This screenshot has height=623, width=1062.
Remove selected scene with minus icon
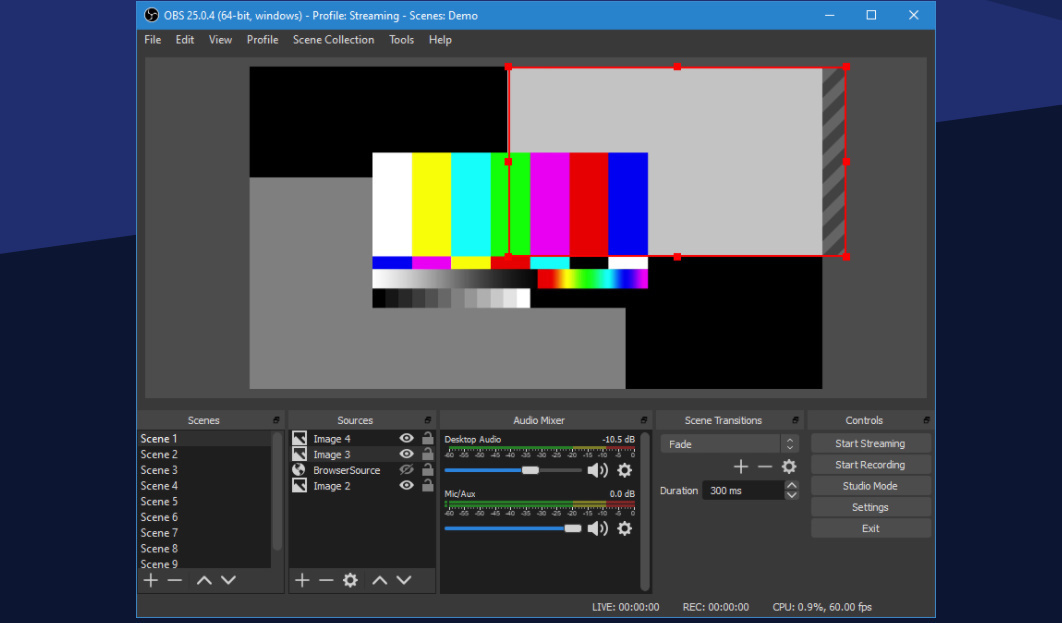pyautogui.click(x=175, y=580)
